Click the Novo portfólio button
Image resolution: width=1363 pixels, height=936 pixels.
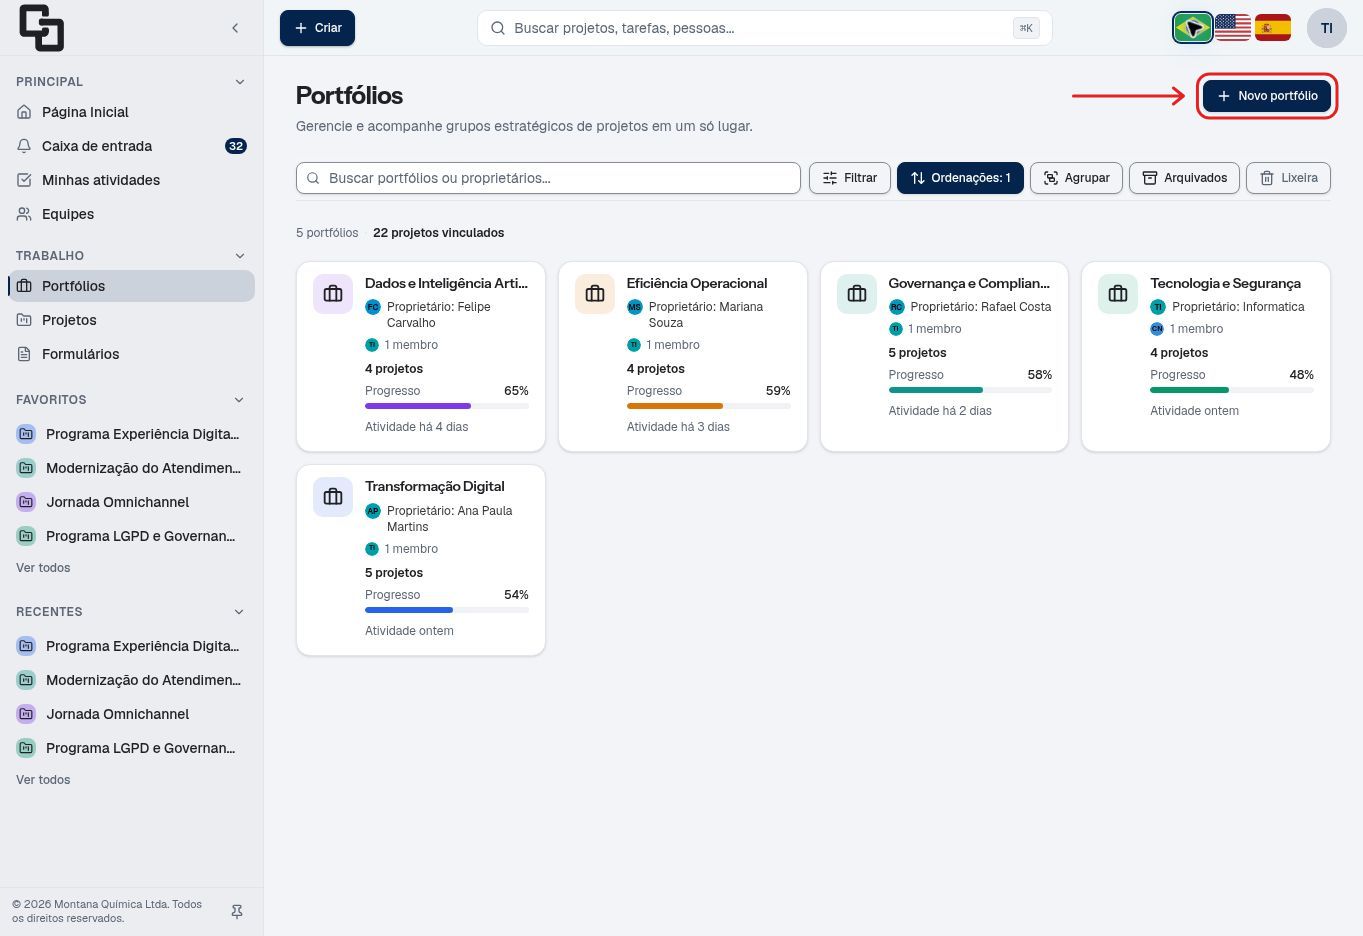click(1267, 96)
